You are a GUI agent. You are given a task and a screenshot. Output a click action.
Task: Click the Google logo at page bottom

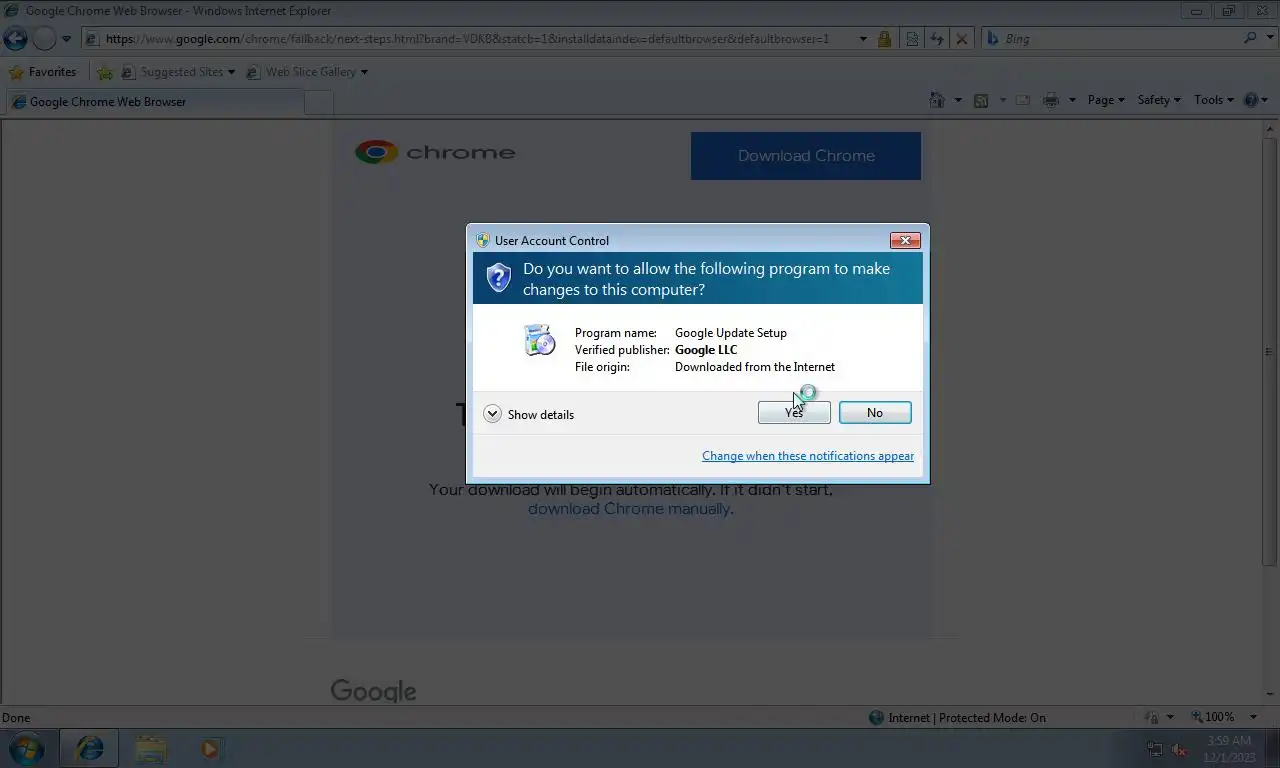click(373, 691)
